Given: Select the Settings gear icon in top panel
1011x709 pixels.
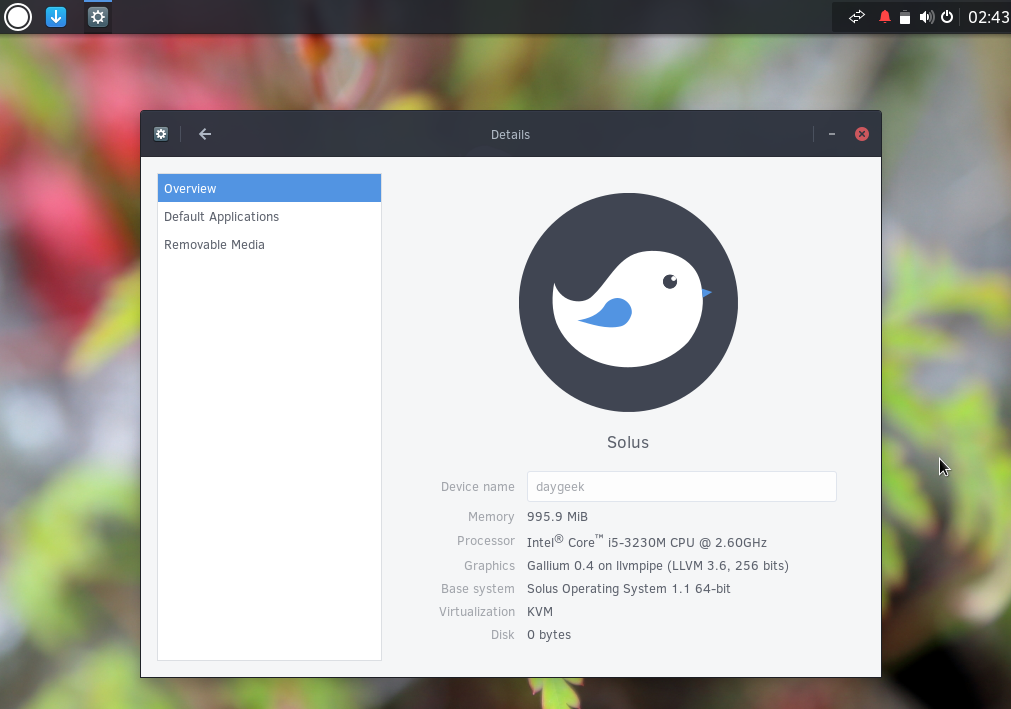Looking at the screenshot, I should pyautogui.click(x=98, y=17).
